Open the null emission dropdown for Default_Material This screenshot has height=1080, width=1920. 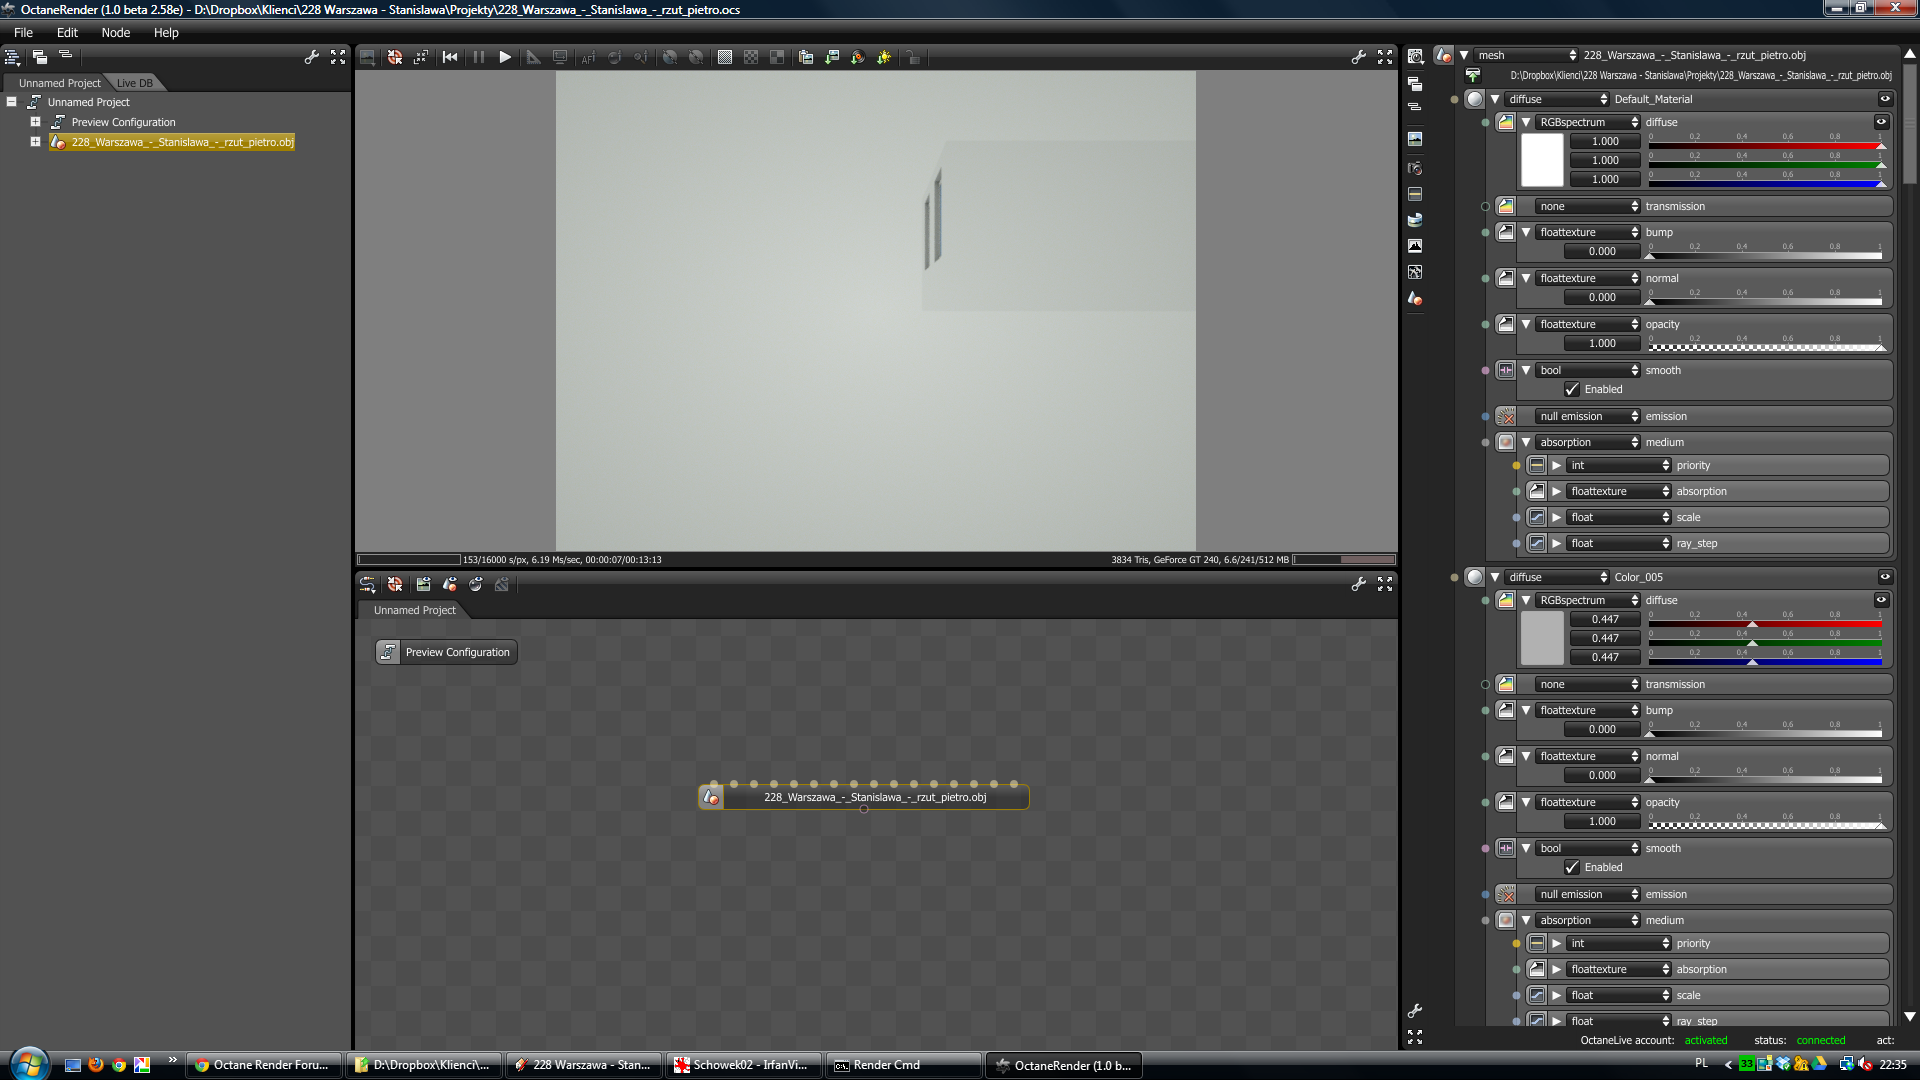(1588, 417)
